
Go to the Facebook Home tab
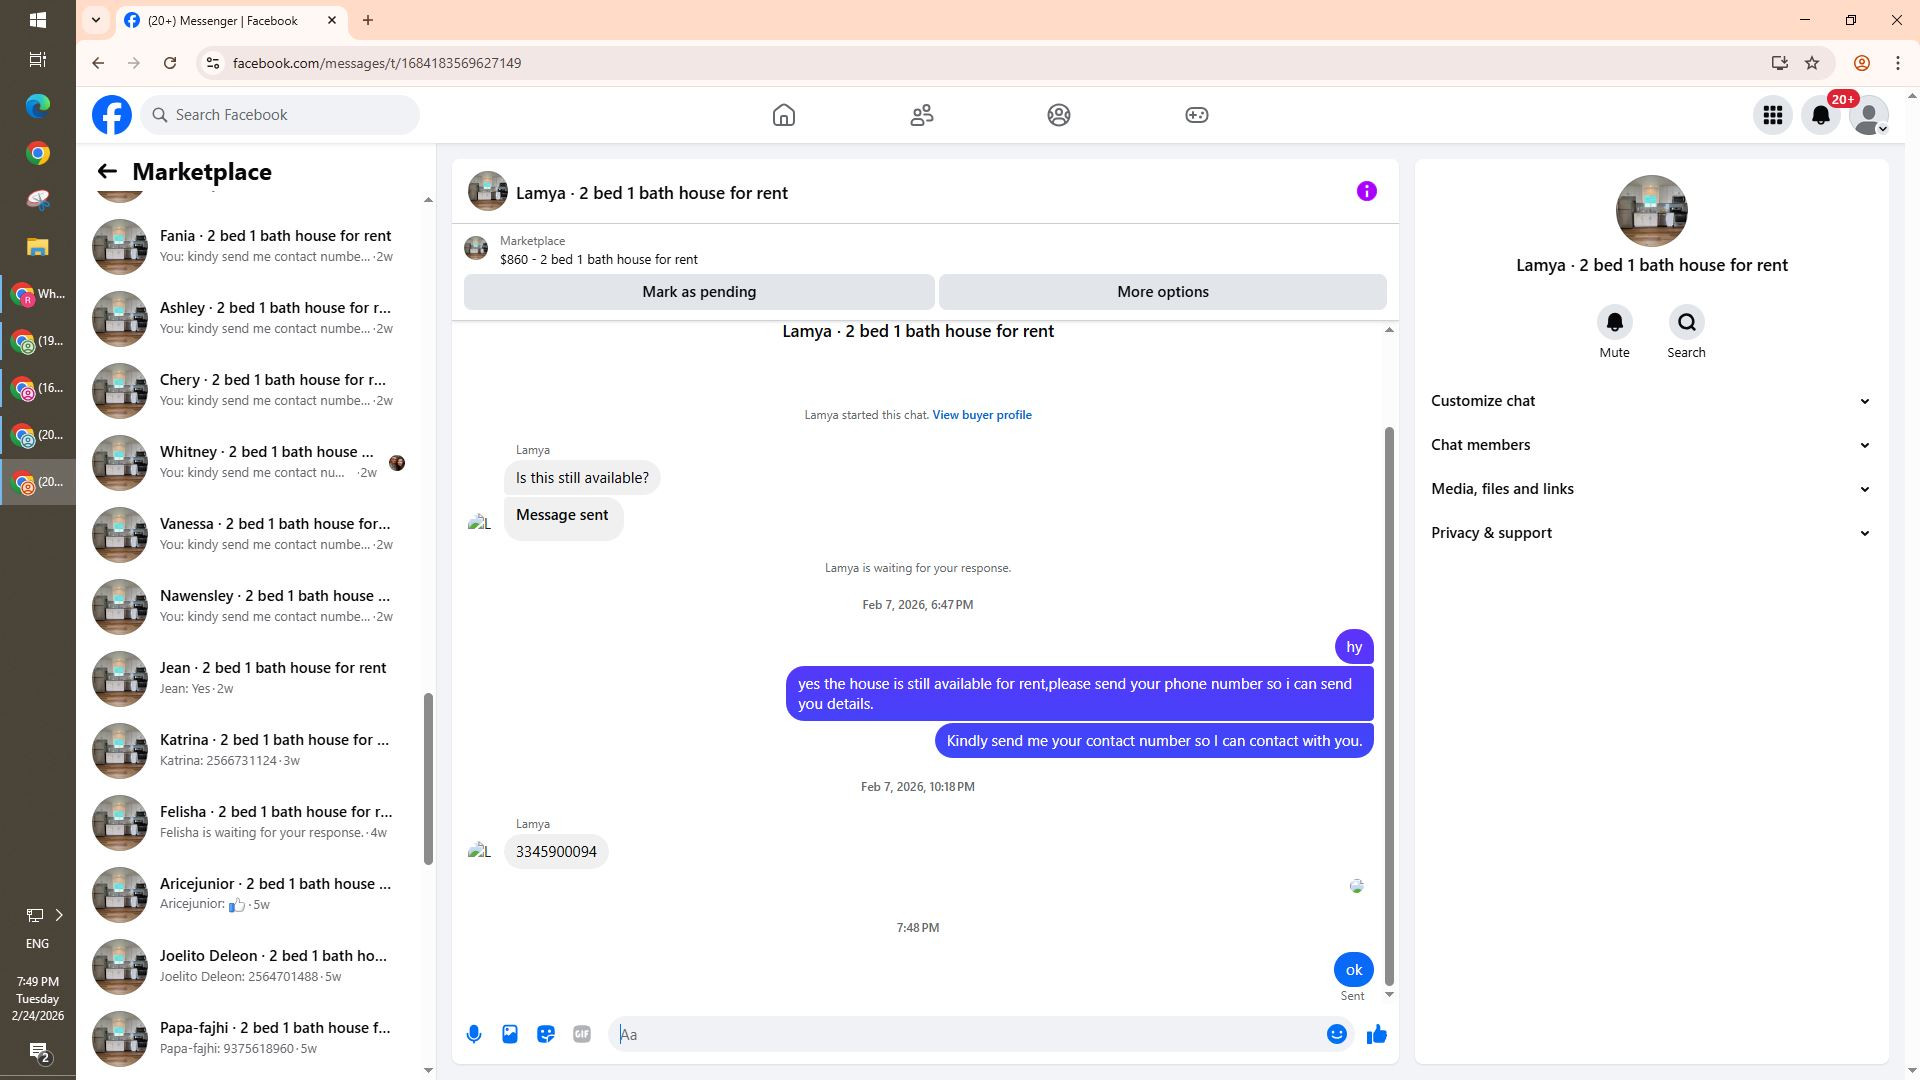pos(784,115)
